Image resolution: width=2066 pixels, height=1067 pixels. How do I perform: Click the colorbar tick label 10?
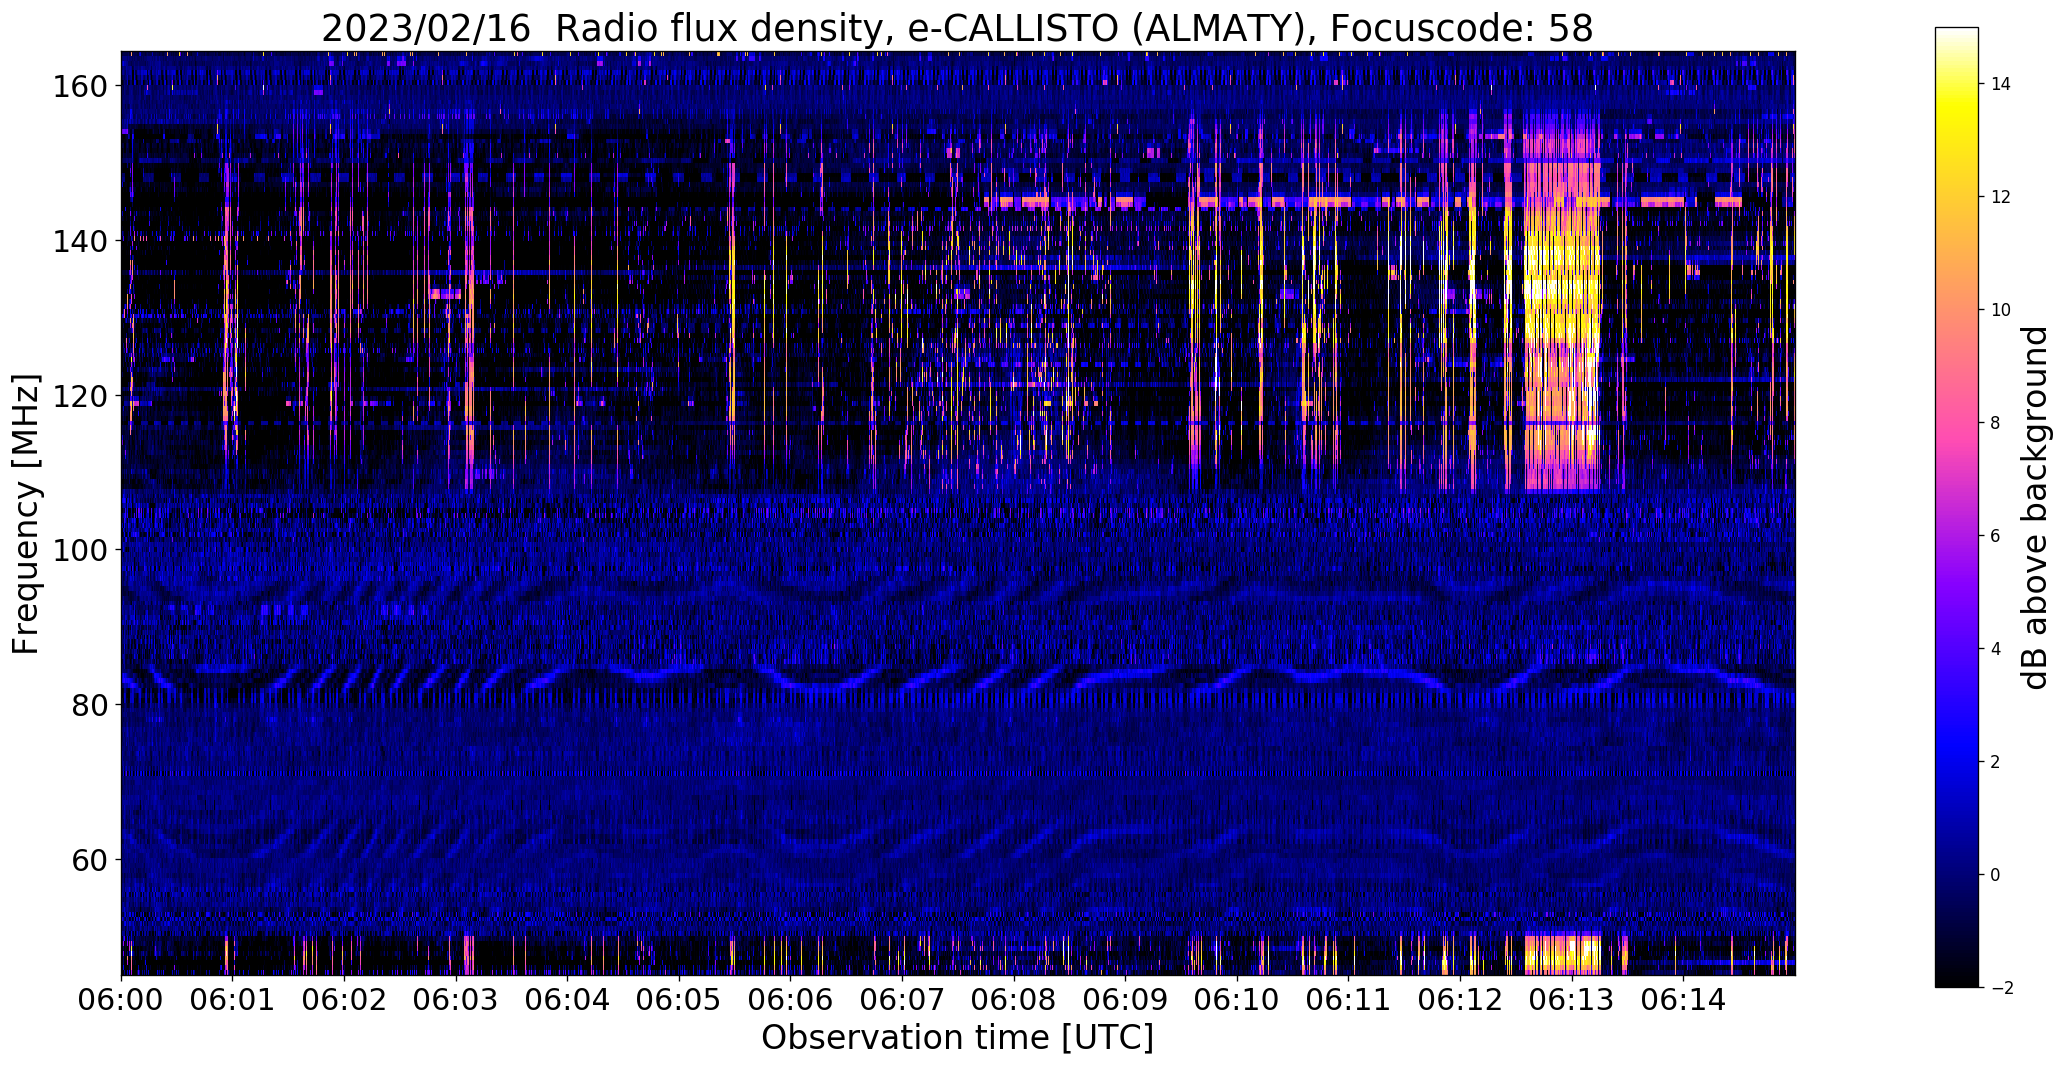pos(2001,310)
